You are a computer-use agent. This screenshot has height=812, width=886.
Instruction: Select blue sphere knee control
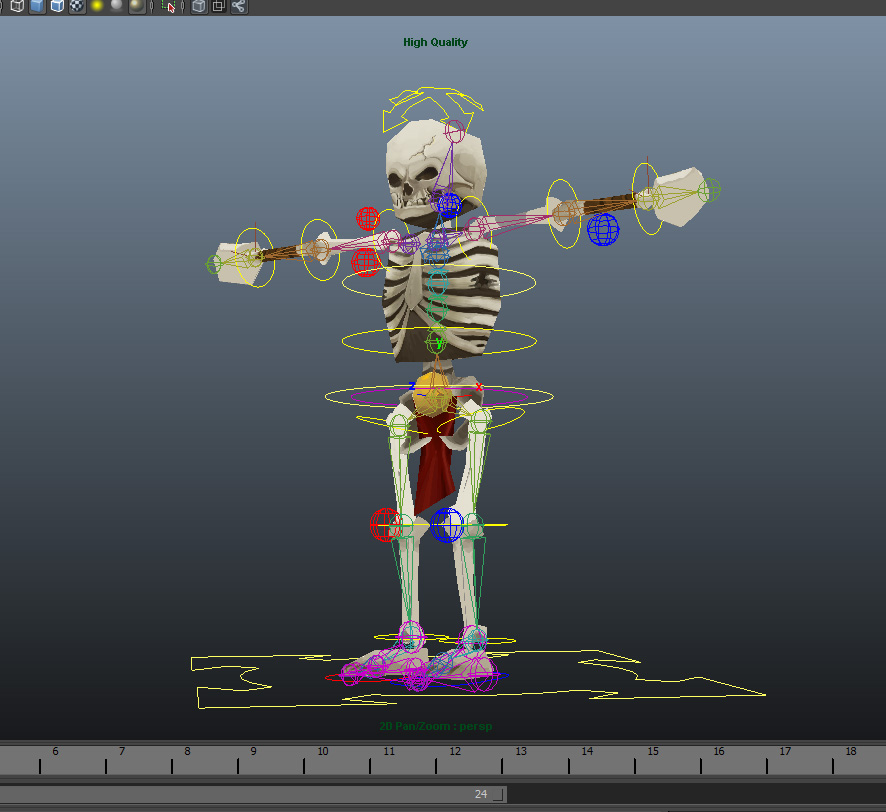447,525
